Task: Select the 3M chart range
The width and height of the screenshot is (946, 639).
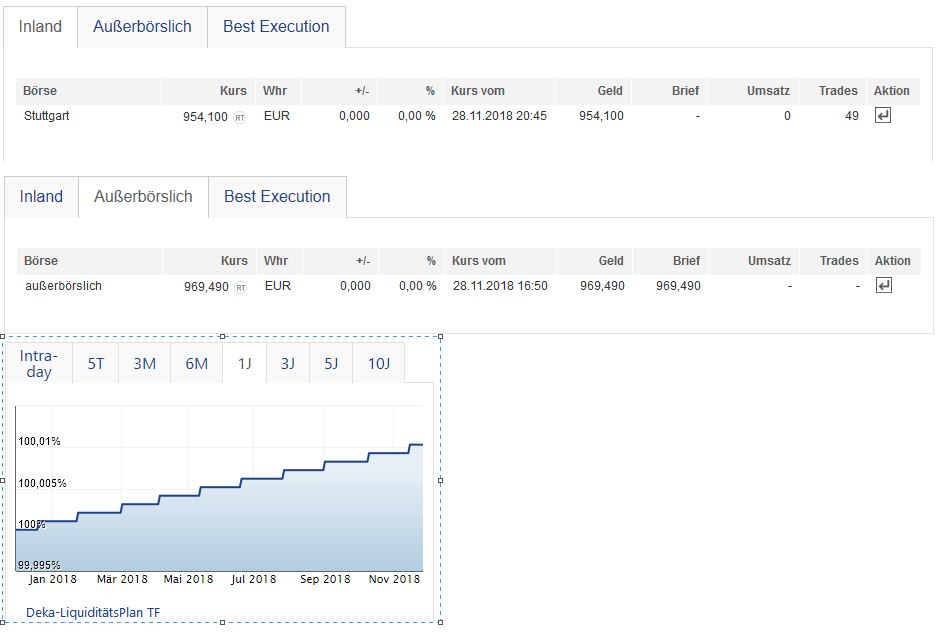Action: click(x=145, y=364)
